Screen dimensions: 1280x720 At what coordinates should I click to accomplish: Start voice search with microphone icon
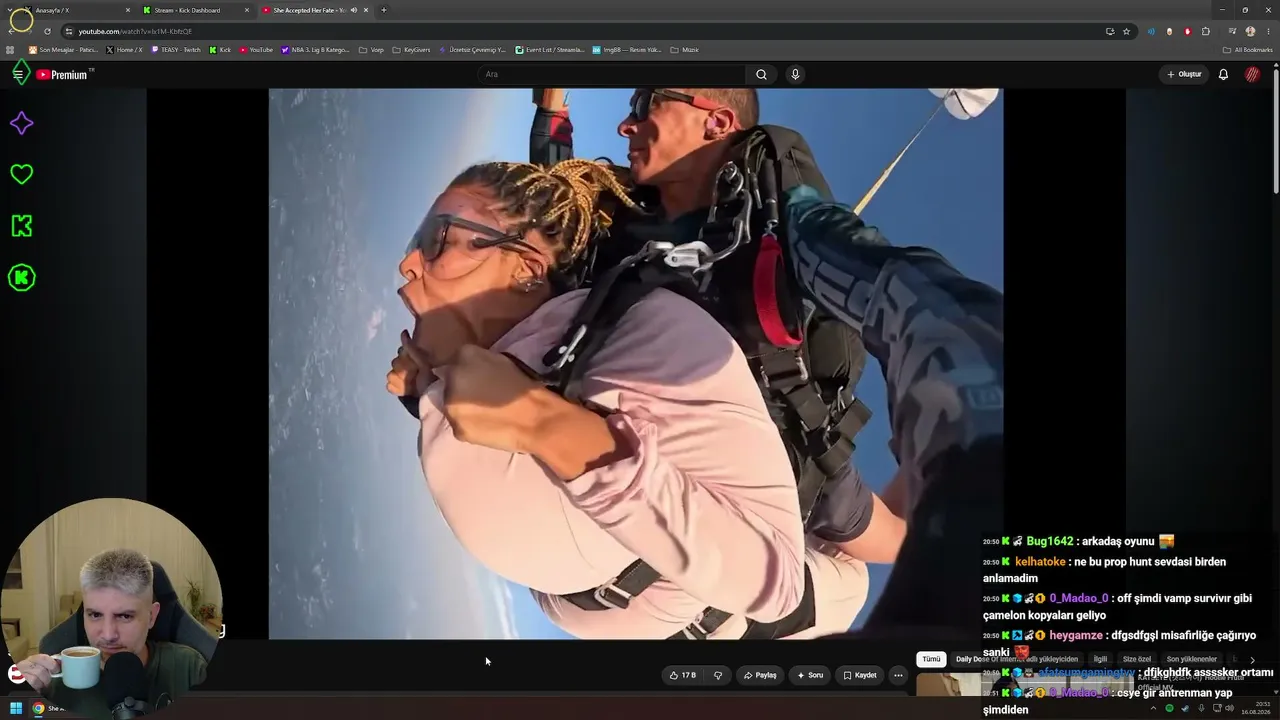[795, 74]
